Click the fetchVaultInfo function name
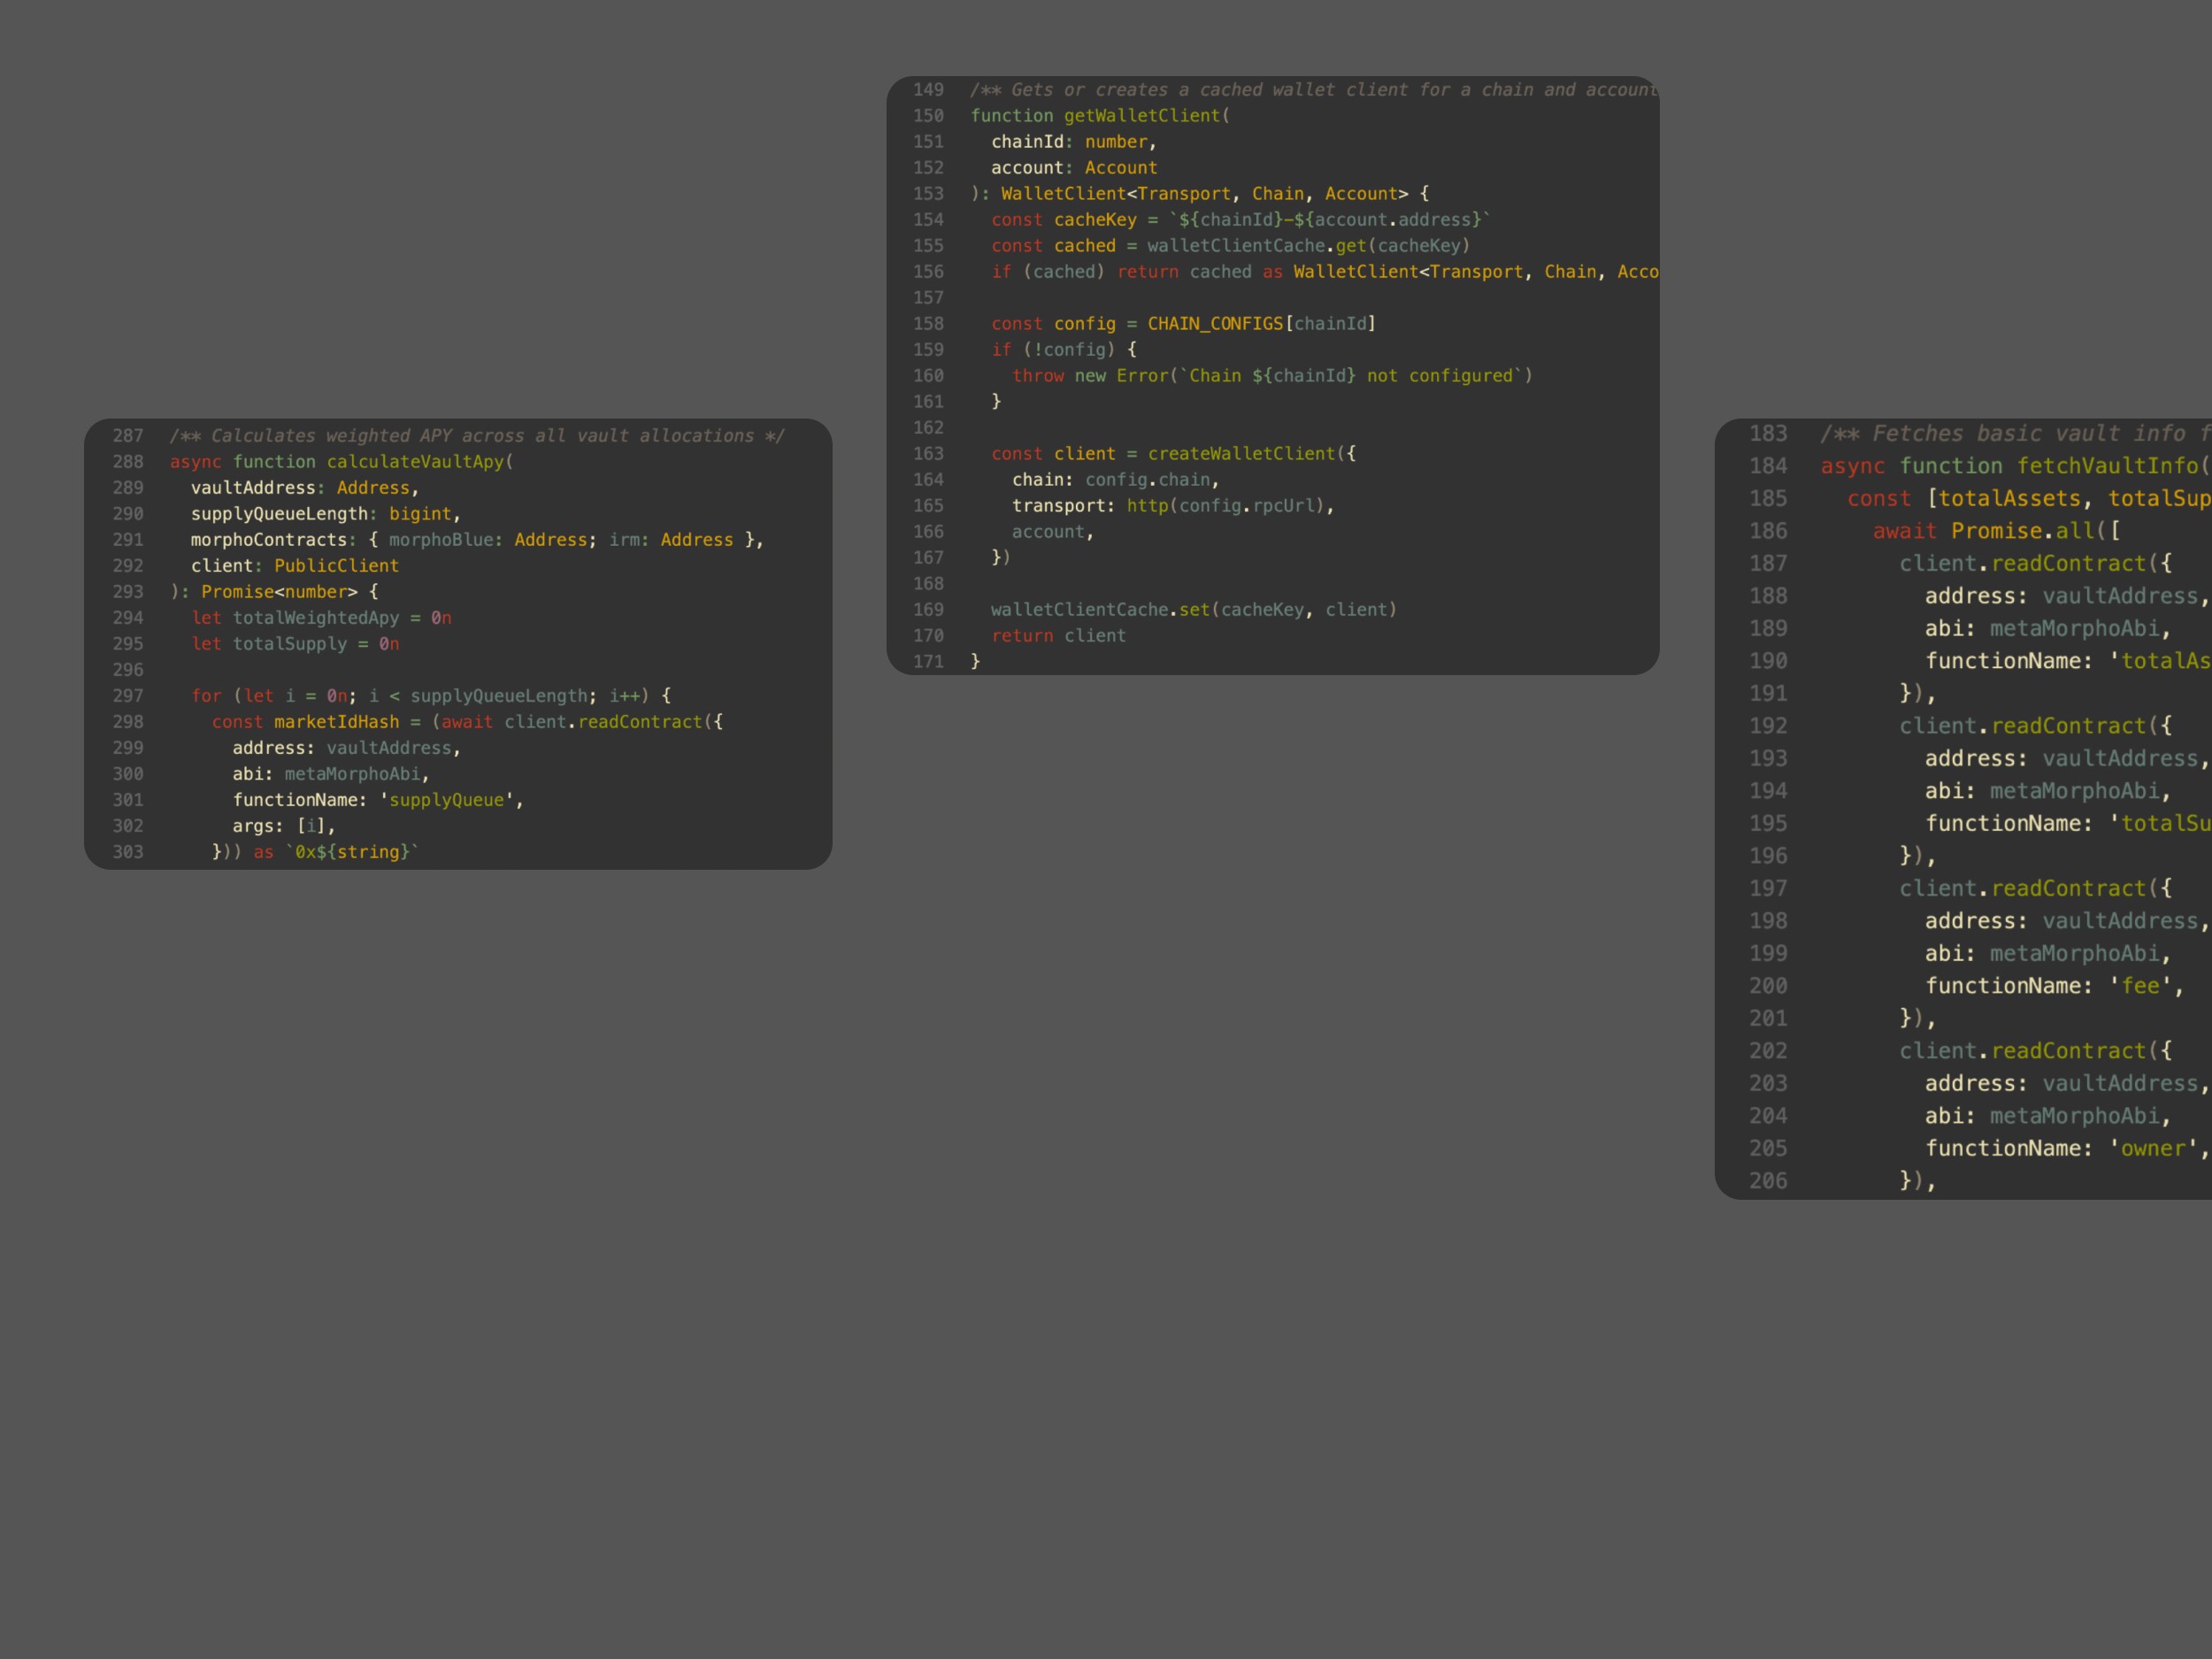The image size is (2212, 1659). pos(2107,466)
